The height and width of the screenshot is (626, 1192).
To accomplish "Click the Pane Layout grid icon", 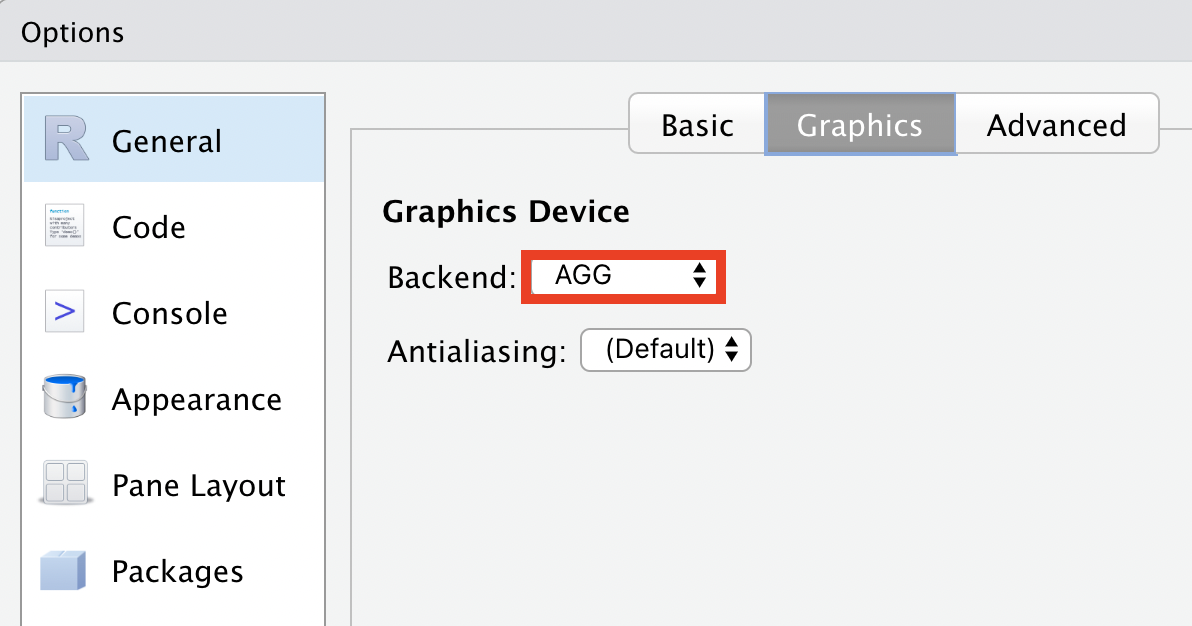I will click(x=65, y=482).
